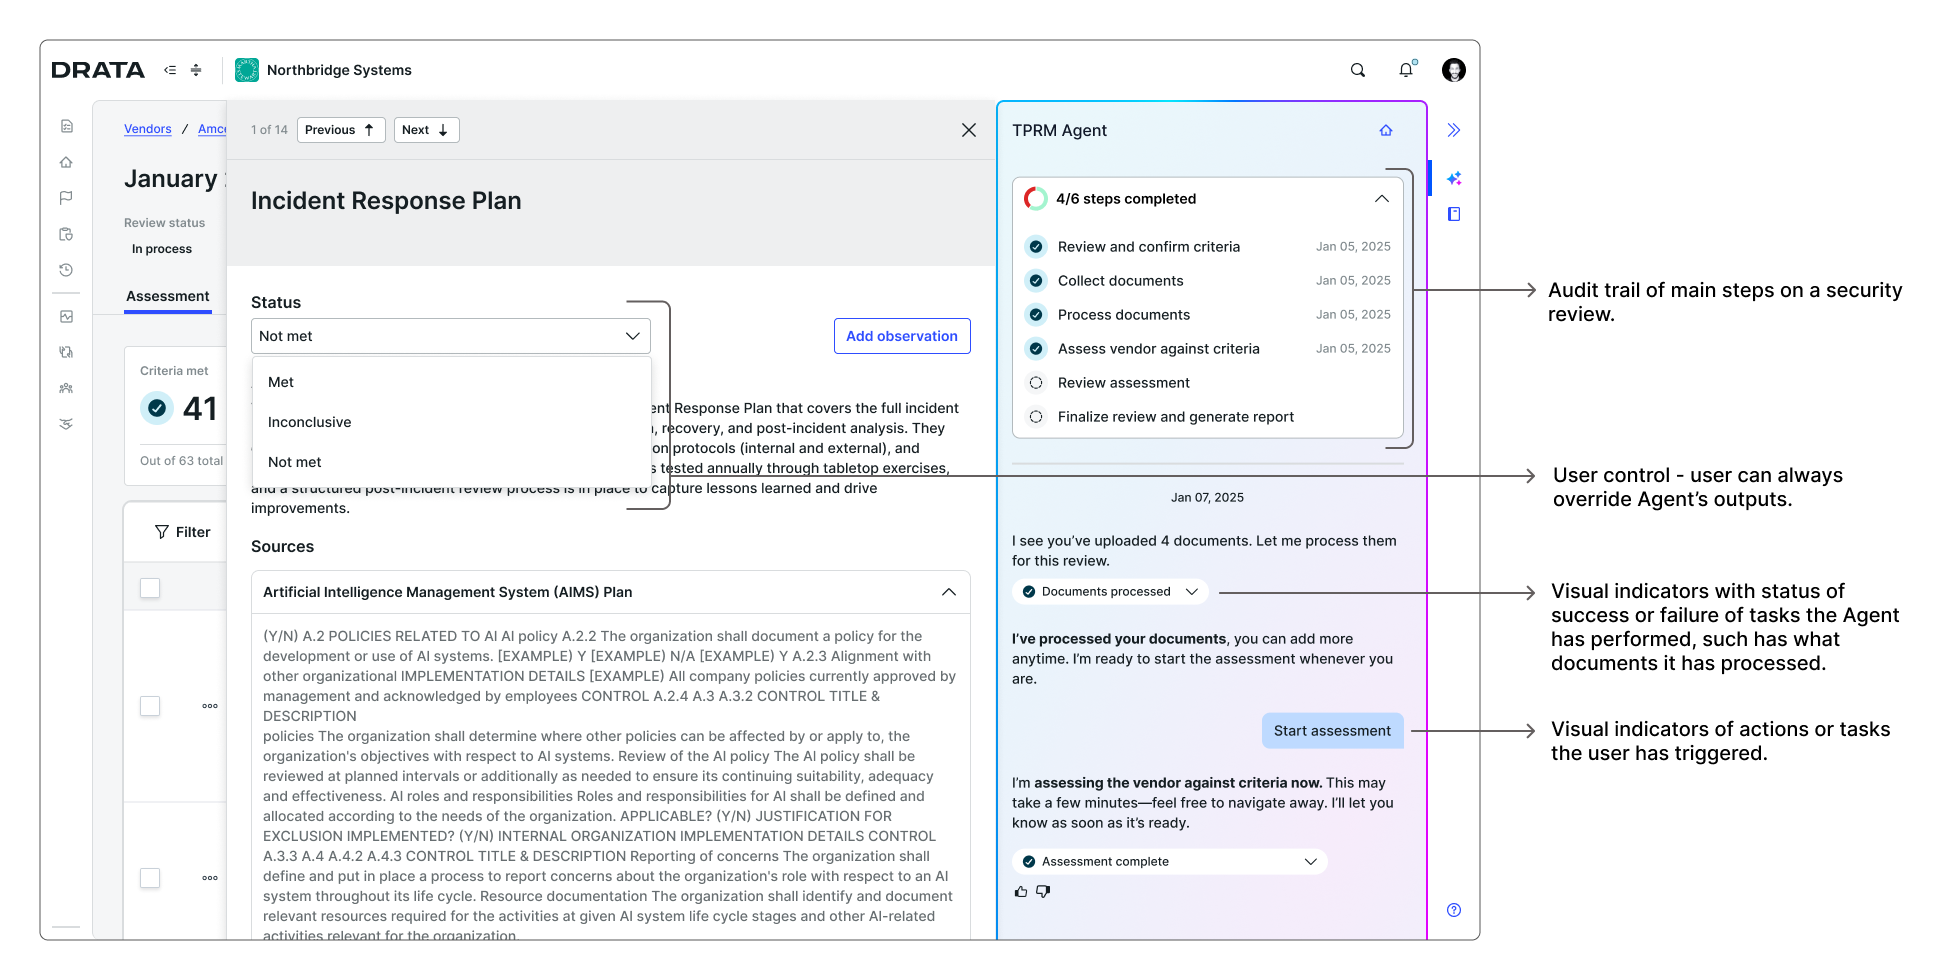Screen dimensions: 1952x980
Task: Open notifications via the bell icon
Action: click(x=1405, y=70)
